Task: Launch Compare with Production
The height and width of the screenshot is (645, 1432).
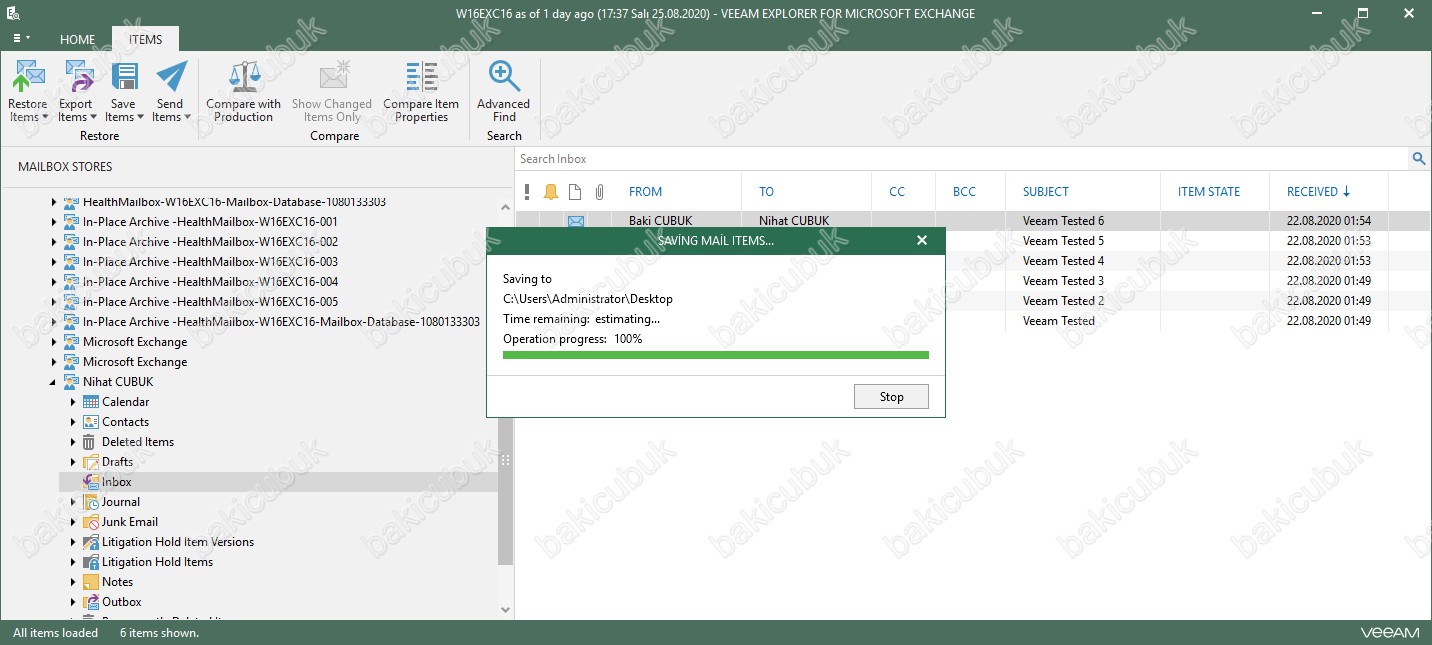Action: 244,91
